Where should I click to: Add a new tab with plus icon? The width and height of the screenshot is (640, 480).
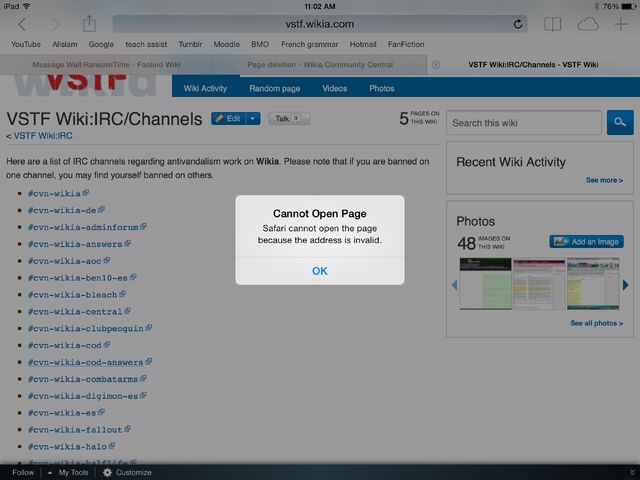(621, 24)
